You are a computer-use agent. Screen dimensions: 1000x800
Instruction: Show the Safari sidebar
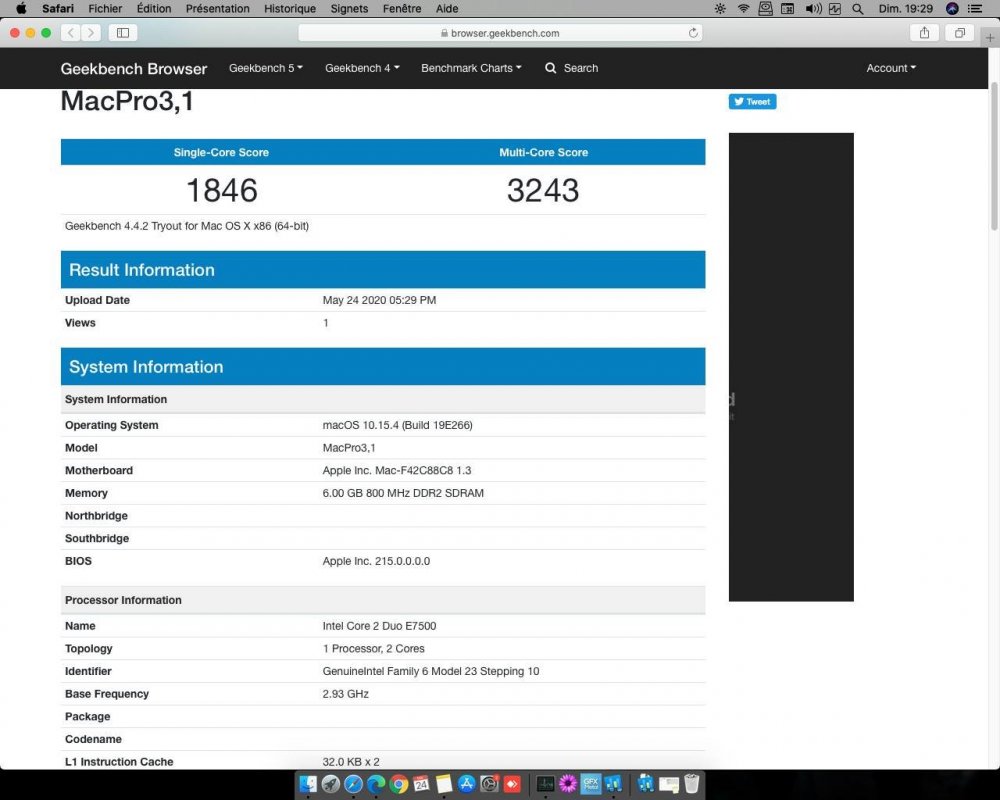coord(123,33)
